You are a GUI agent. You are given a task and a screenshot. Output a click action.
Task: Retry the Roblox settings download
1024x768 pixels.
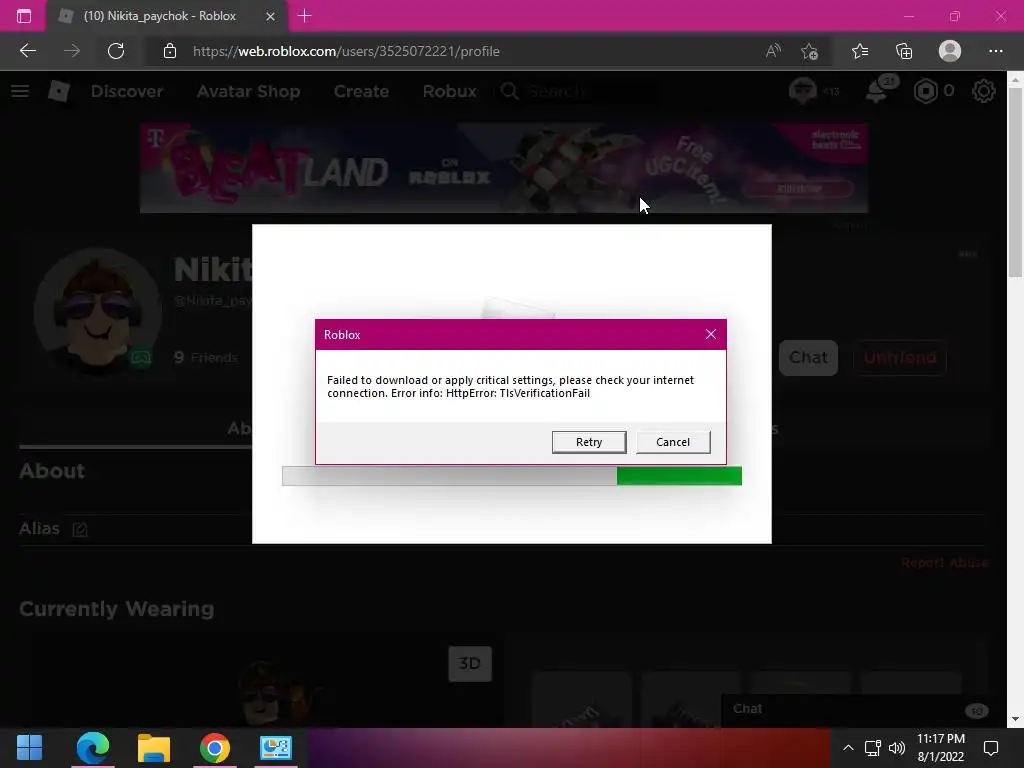588,442
